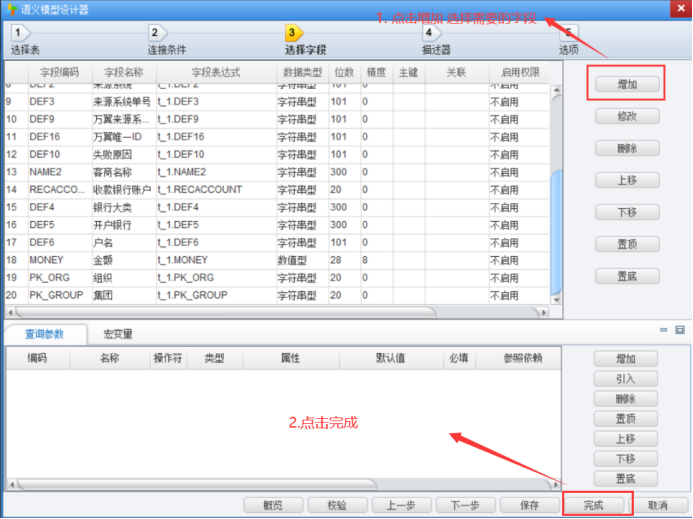This screenshot has width=693, height=519.
Task: Go to wizard step 2 连接条件
Action: [166, 40]
